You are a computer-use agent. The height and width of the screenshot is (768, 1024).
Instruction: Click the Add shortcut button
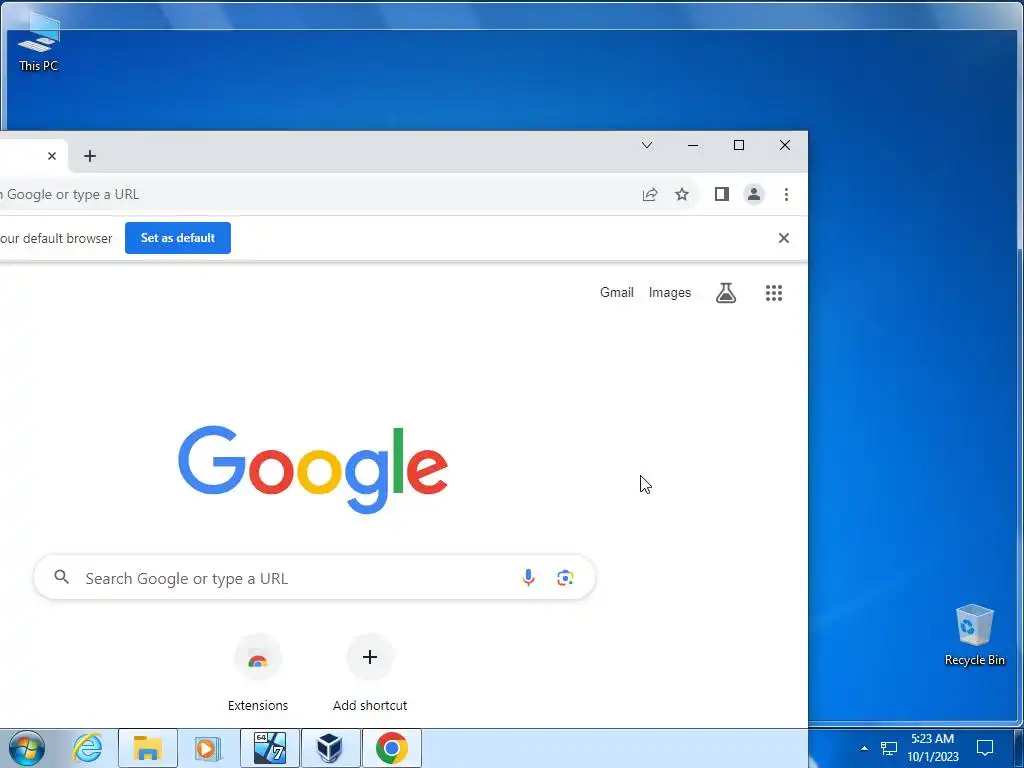pos(370,673)
